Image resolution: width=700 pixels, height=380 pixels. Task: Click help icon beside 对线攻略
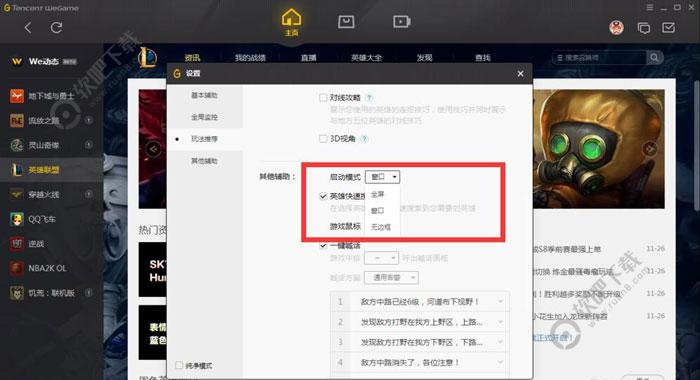click(x=369, y=97)
